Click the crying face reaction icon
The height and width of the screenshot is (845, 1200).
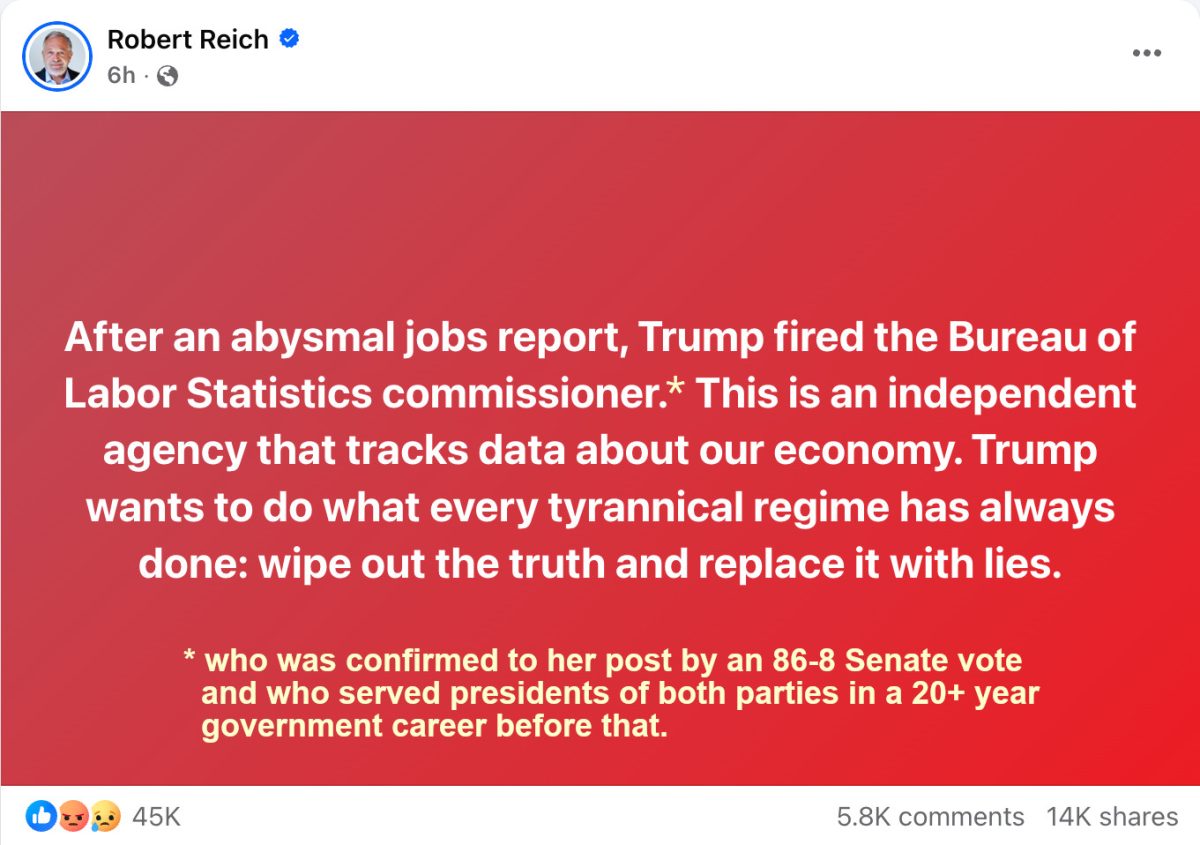(x=105, y=817)
